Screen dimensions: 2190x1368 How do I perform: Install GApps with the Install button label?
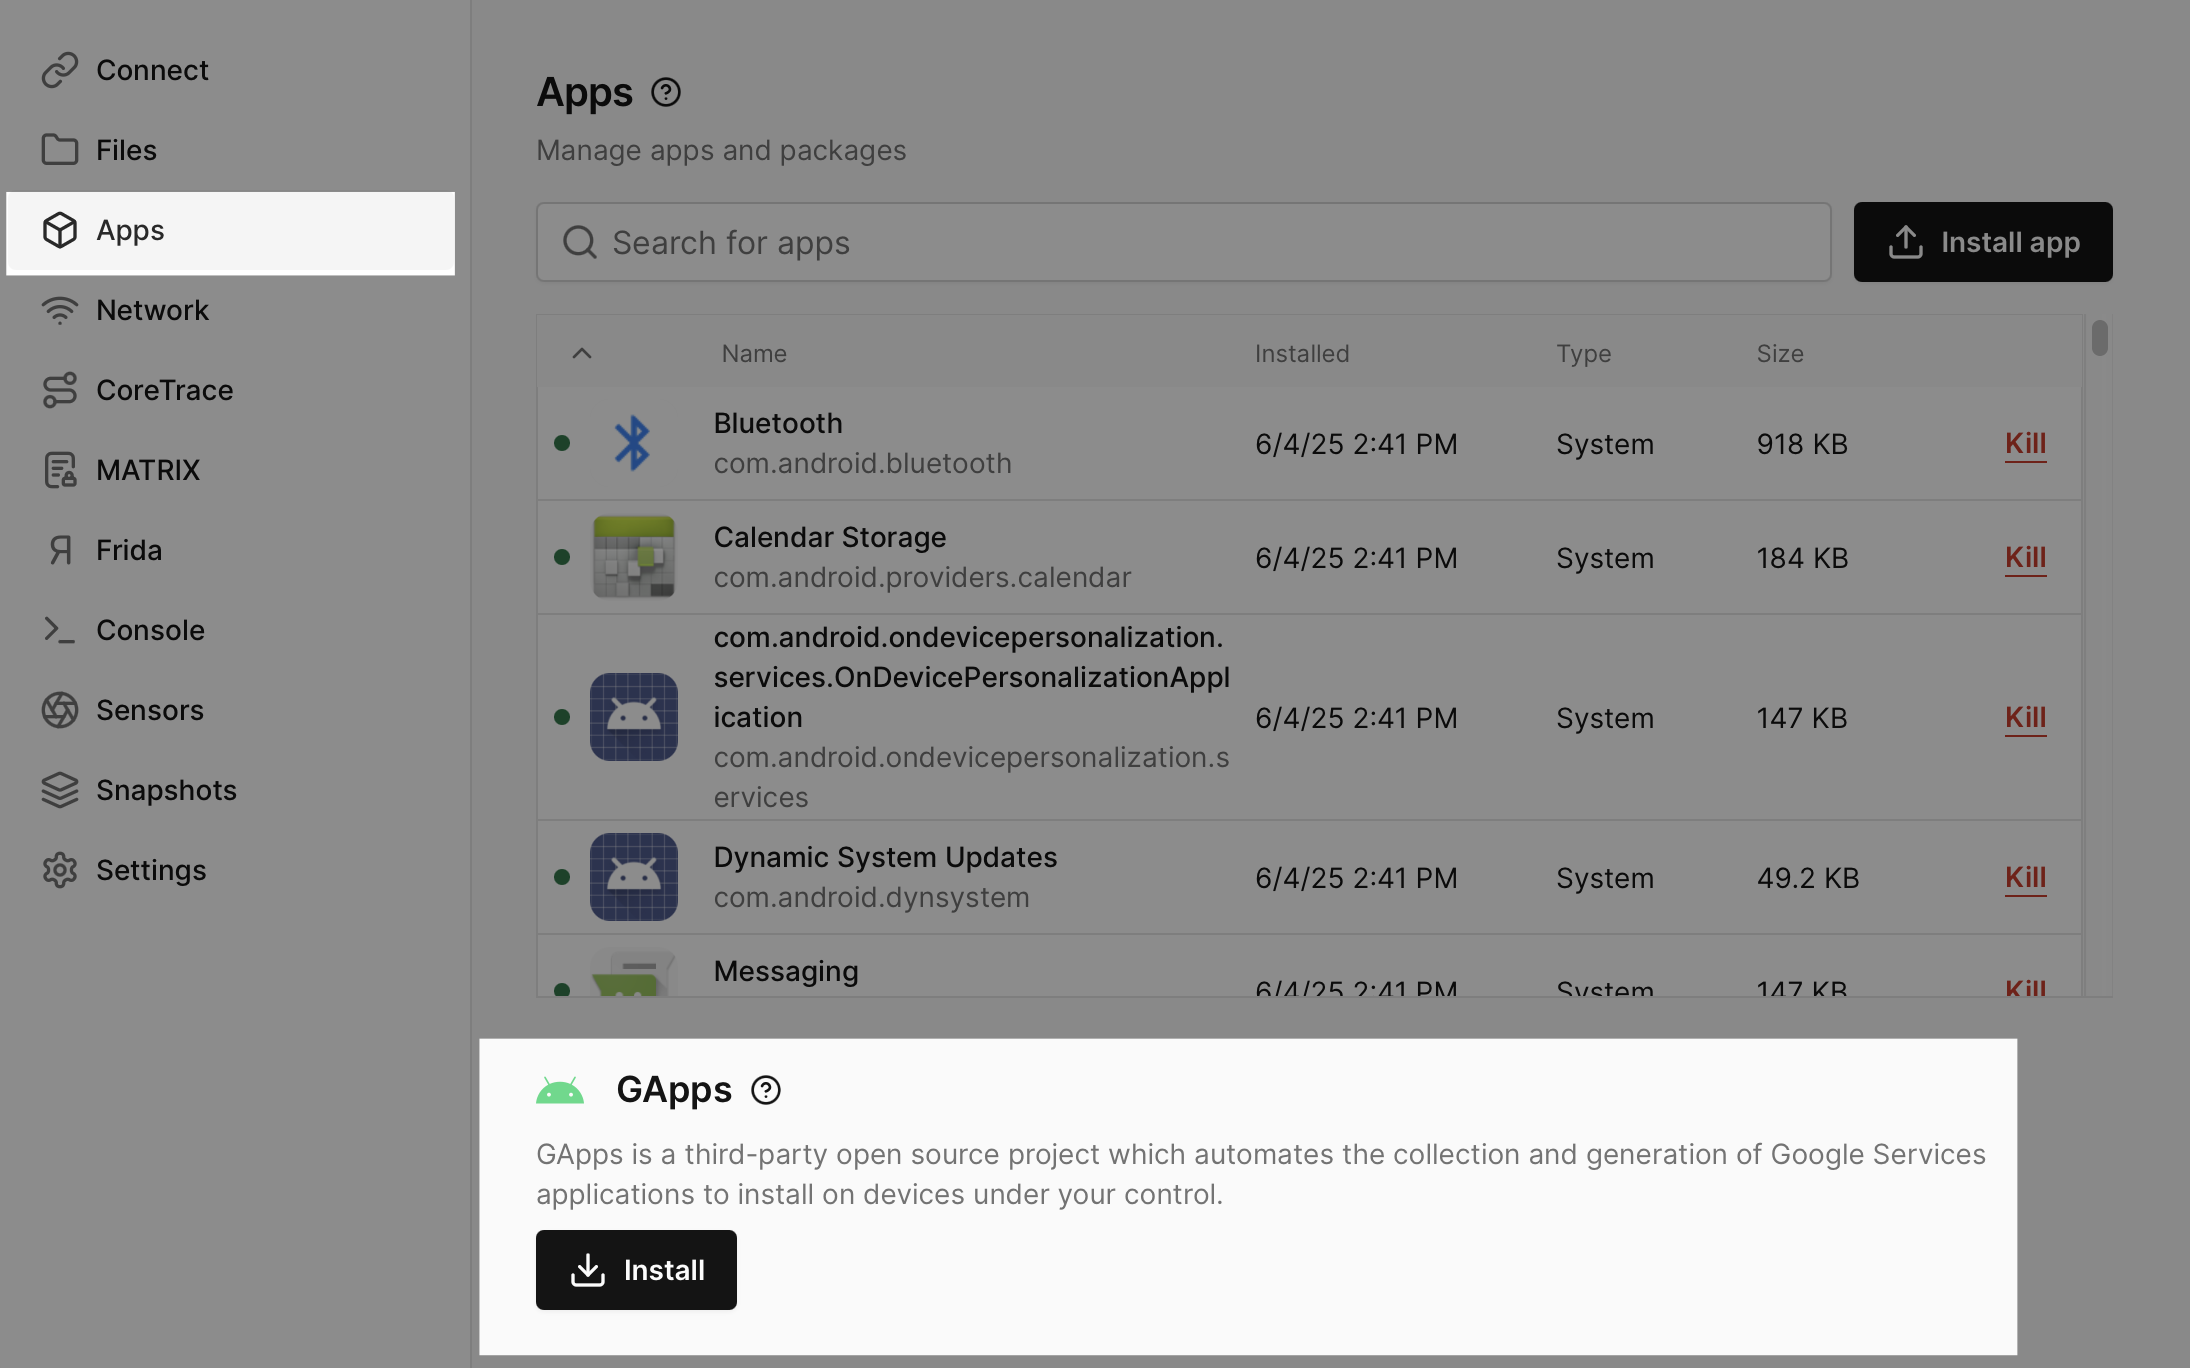tap(664, 1270)
